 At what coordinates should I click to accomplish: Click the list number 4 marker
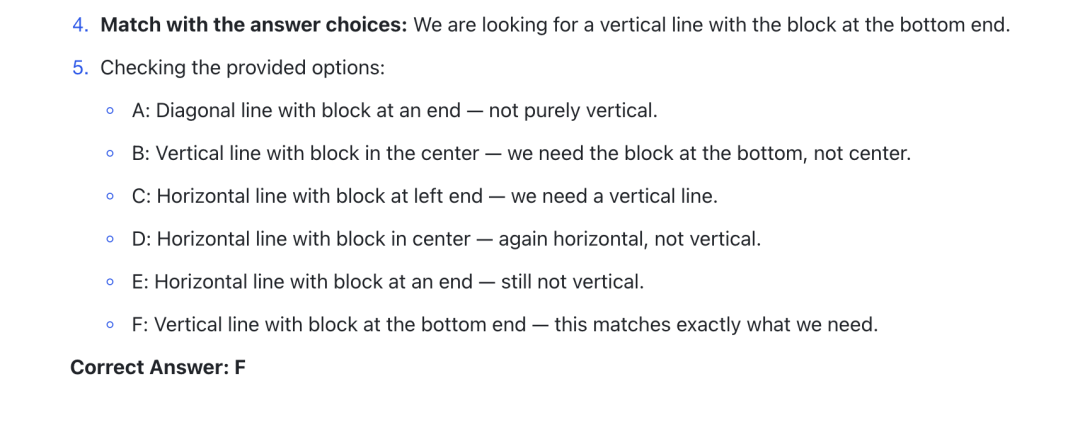(x=81, y=25)
